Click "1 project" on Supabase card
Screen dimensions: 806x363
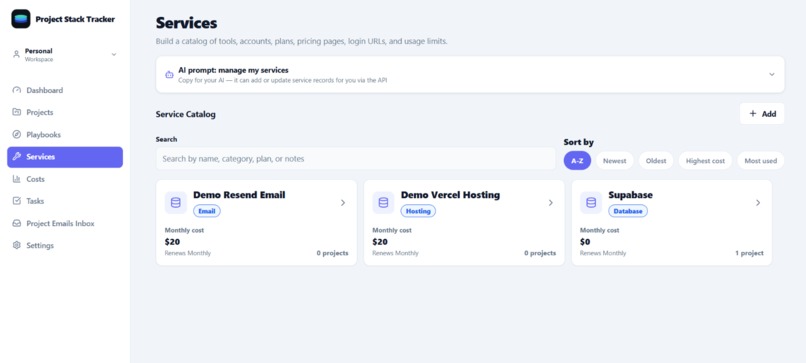click(749, 253)
